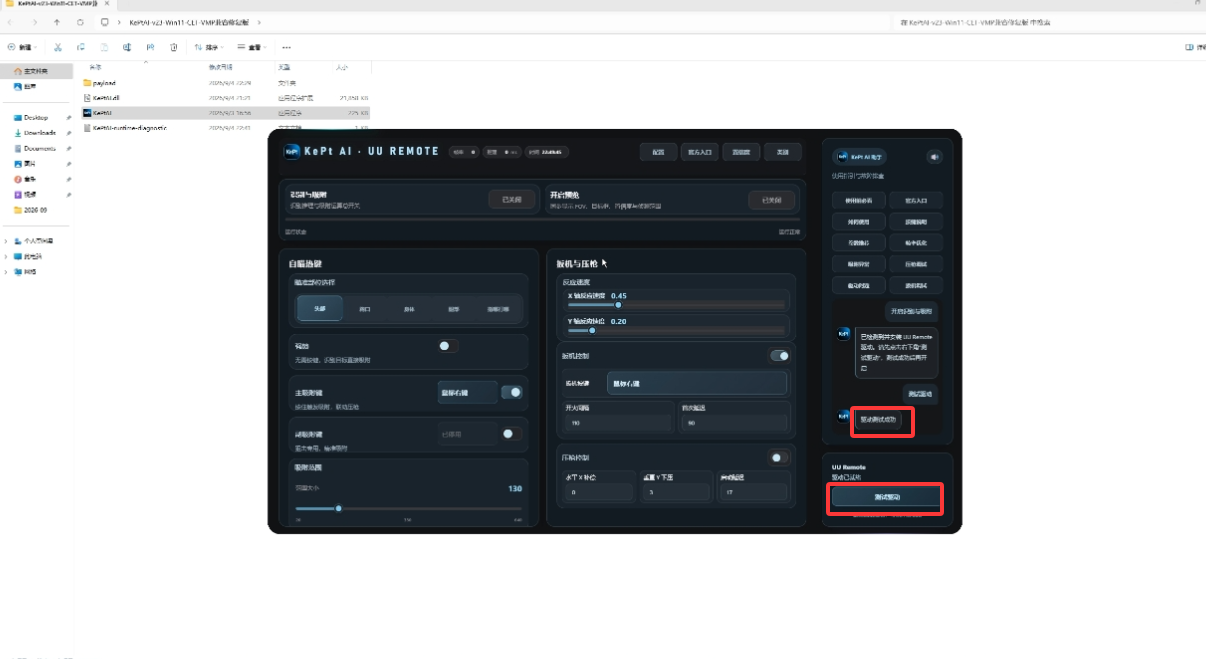The height and width of the screenshot is (659, 1206).
Task: Select the 头部 head aim target tab
Action: pos(320,309)
